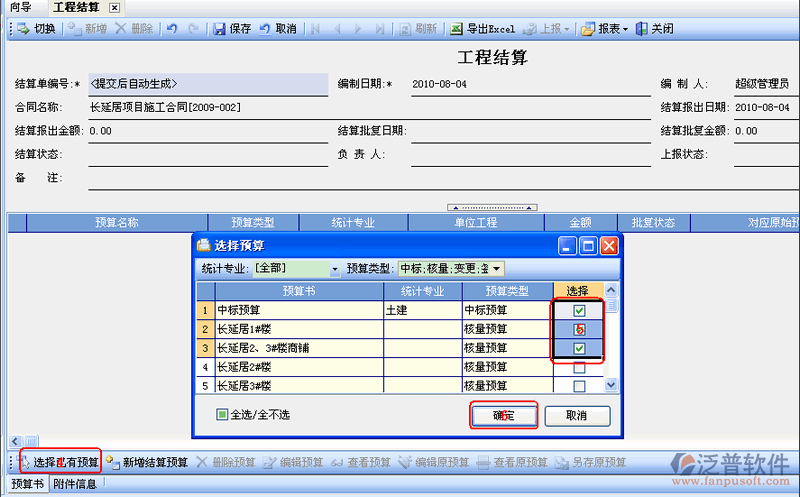Check the 长延居2#楼 row checkbox
This screenshot has width=800, height=497.
coord(579,367)
